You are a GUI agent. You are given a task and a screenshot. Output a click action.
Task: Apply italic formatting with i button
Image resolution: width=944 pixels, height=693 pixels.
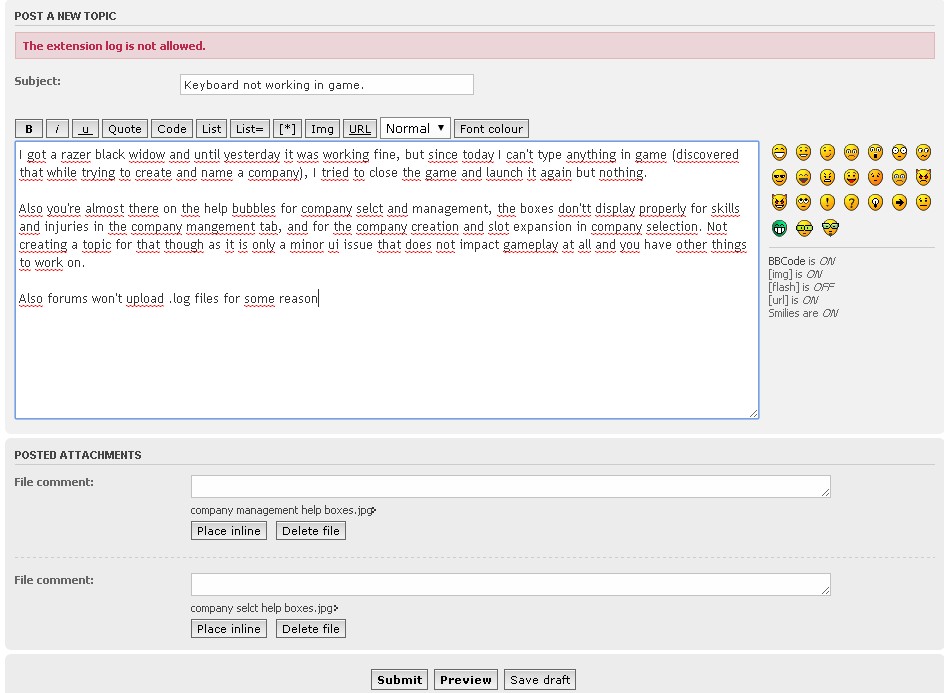(57, 129)
